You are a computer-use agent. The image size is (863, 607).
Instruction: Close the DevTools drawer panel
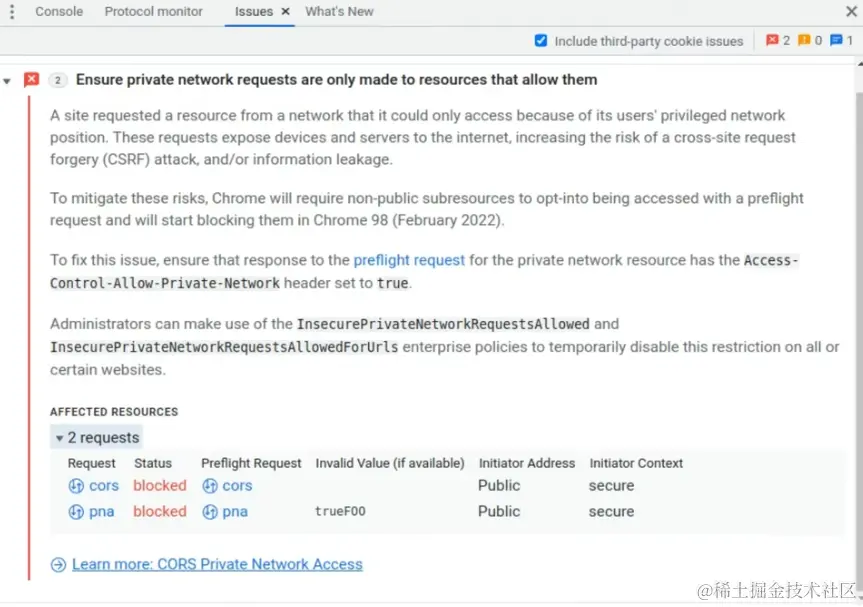point(851,12)
